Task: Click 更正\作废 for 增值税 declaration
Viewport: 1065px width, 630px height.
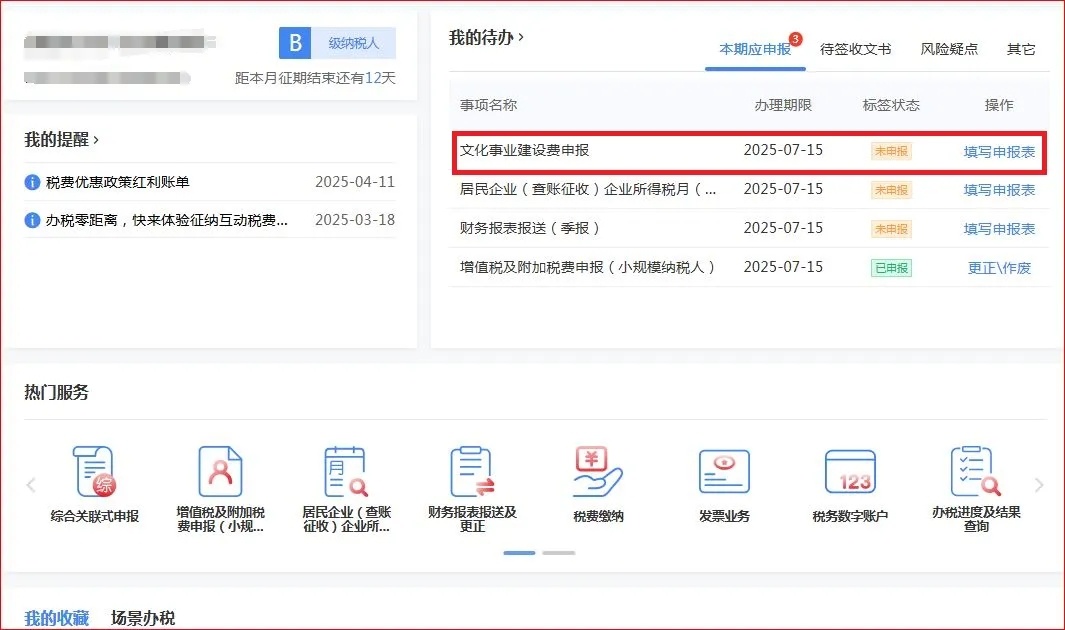Action: (x=999, y=268)
